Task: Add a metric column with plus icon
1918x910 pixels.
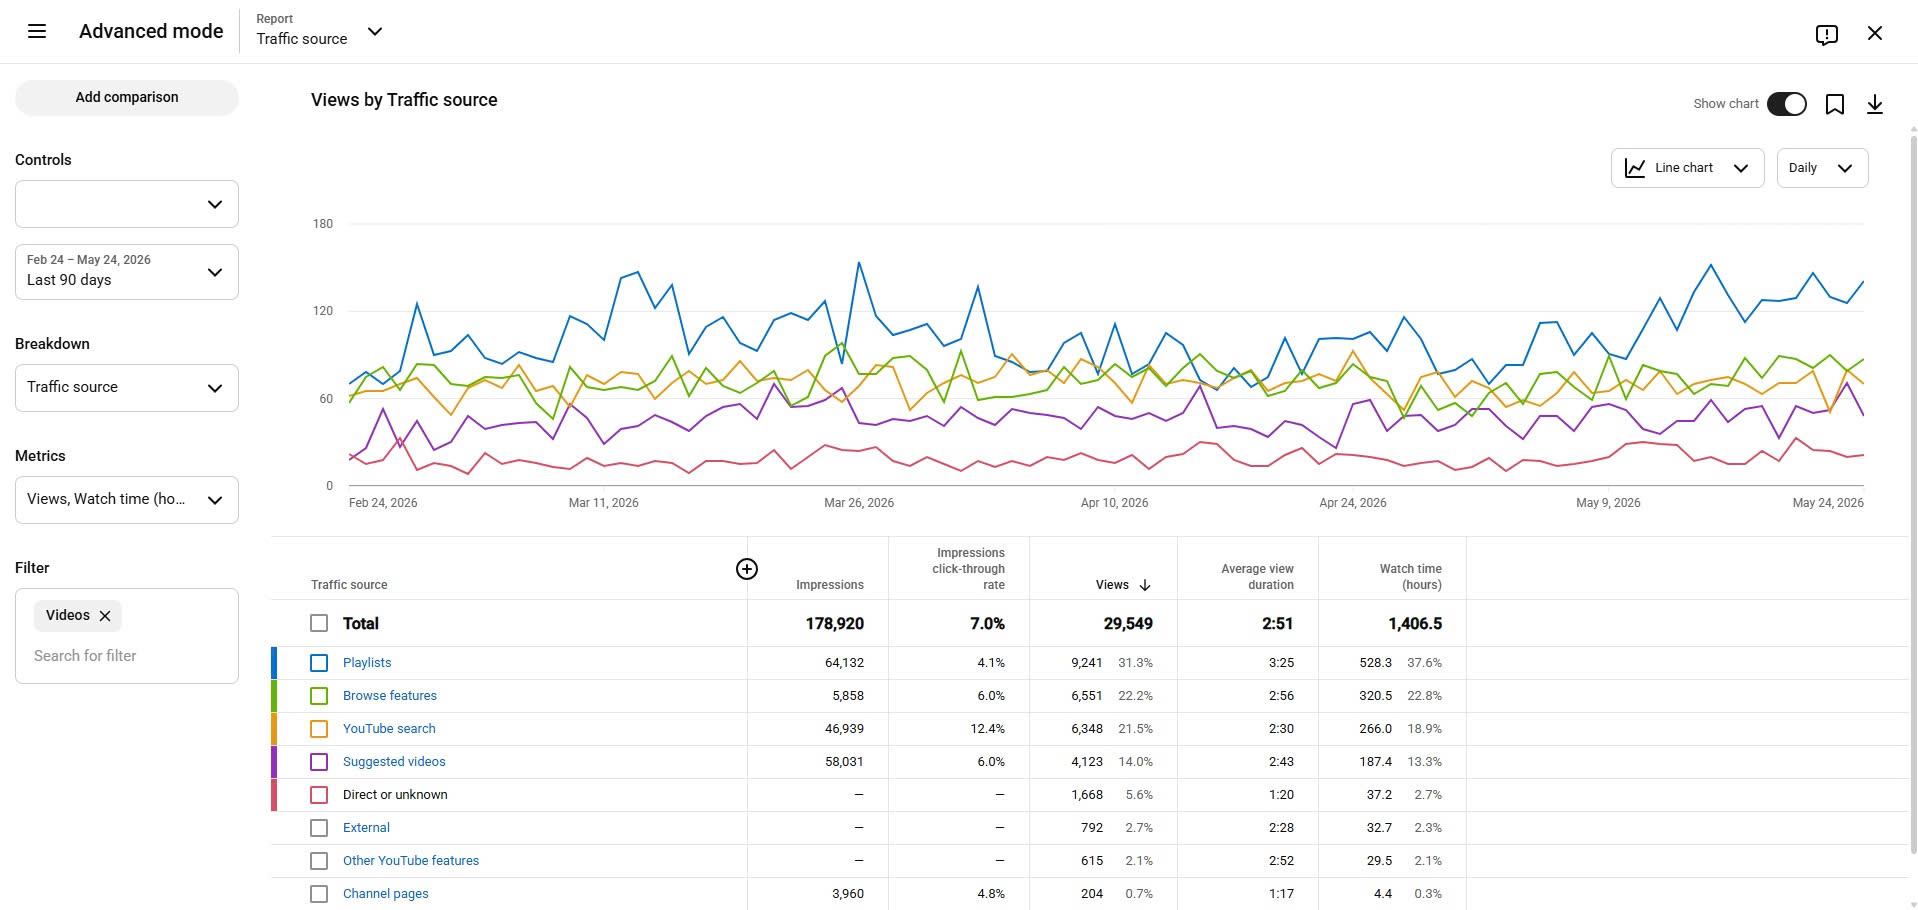Action: pyautogui.click(x=747, y=569)
